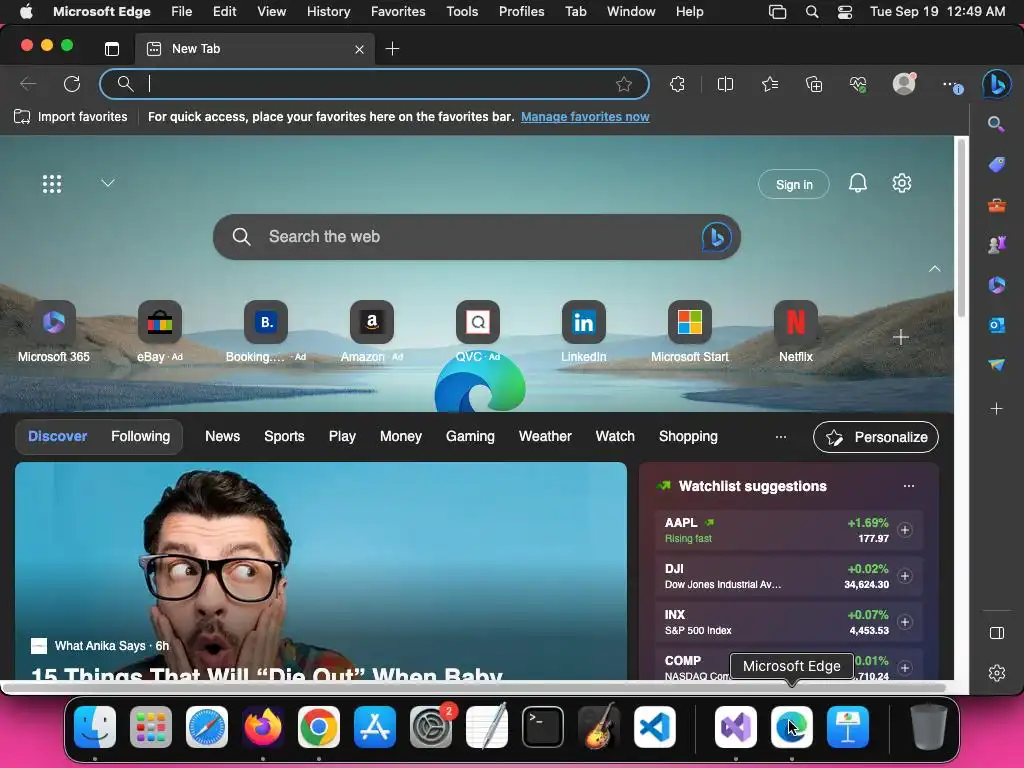Open Firefox from the Dock
This screenshot has width=1024, height=768.
[263, 726]
